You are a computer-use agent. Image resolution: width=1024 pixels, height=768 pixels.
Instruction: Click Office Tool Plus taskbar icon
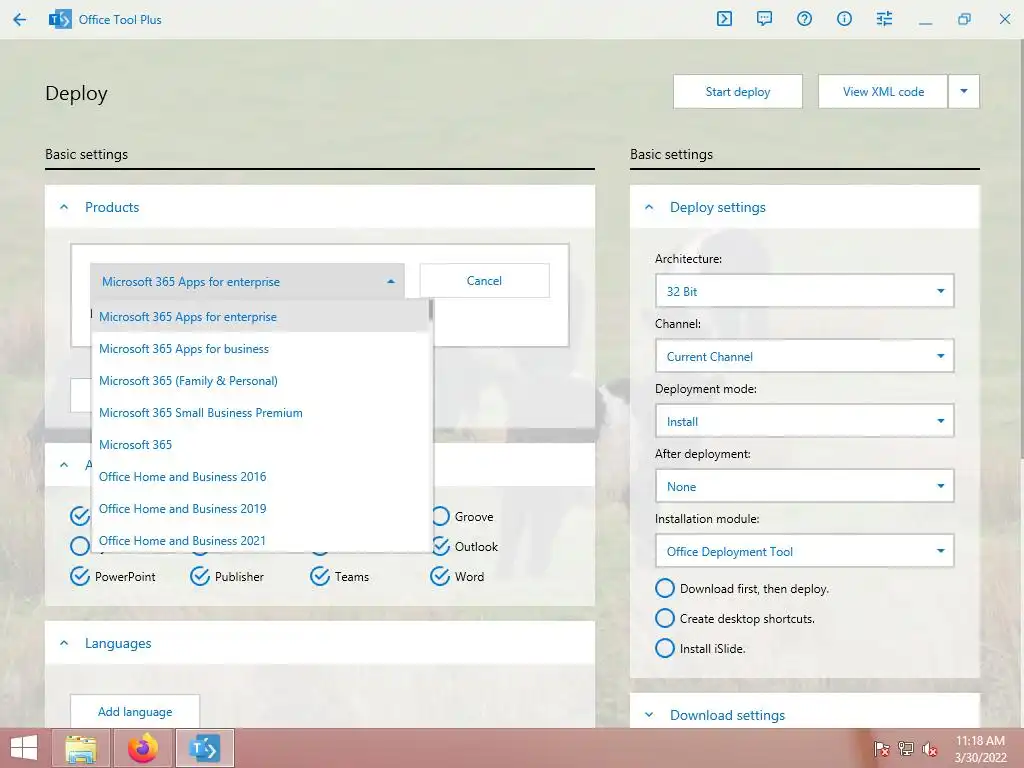coord(204,748)
